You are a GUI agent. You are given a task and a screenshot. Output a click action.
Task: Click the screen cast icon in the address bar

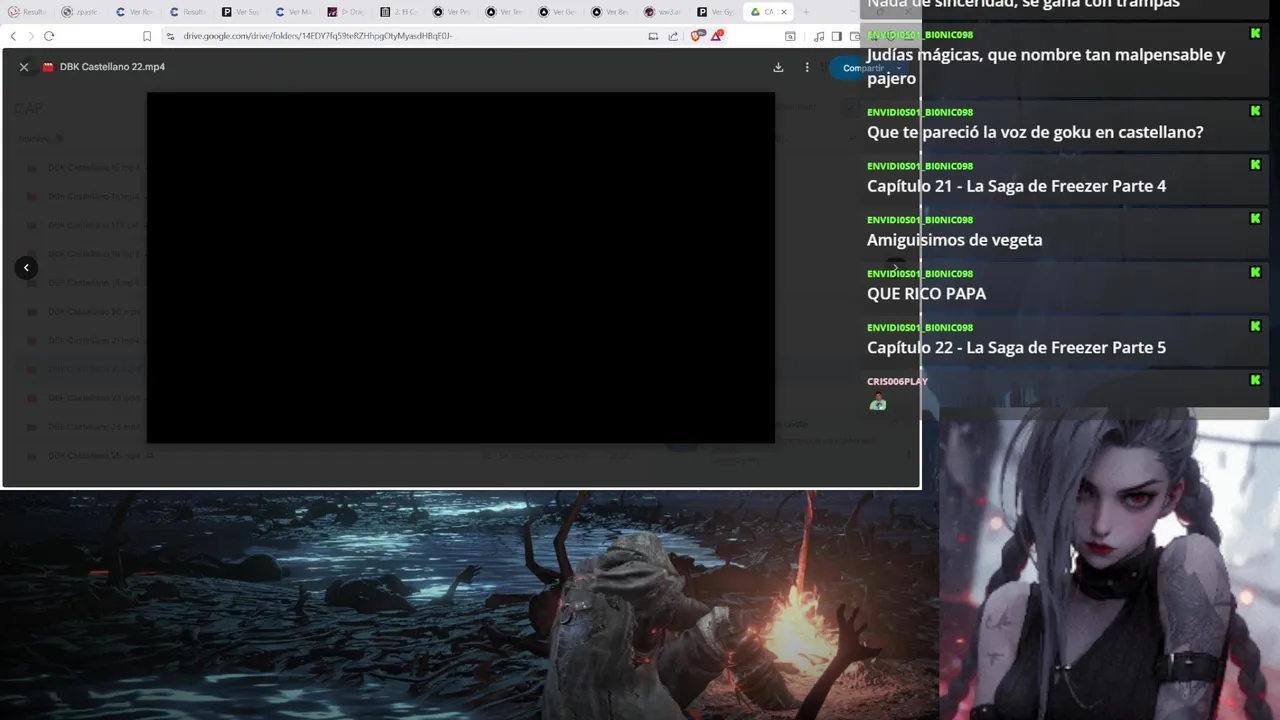click(653, 36)
